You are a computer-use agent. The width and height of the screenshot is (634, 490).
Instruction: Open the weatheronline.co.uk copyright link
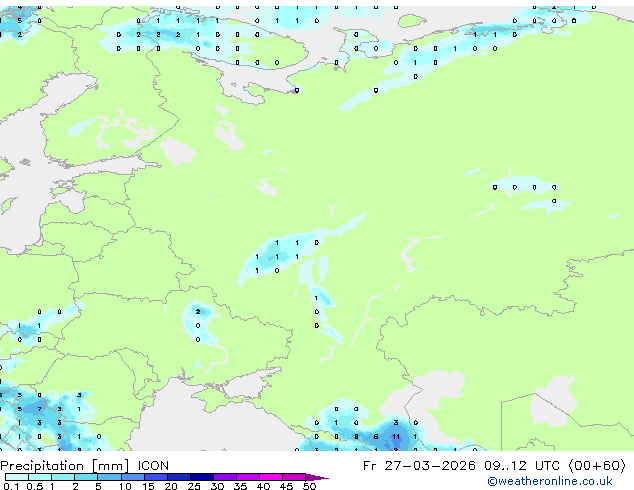550,481
